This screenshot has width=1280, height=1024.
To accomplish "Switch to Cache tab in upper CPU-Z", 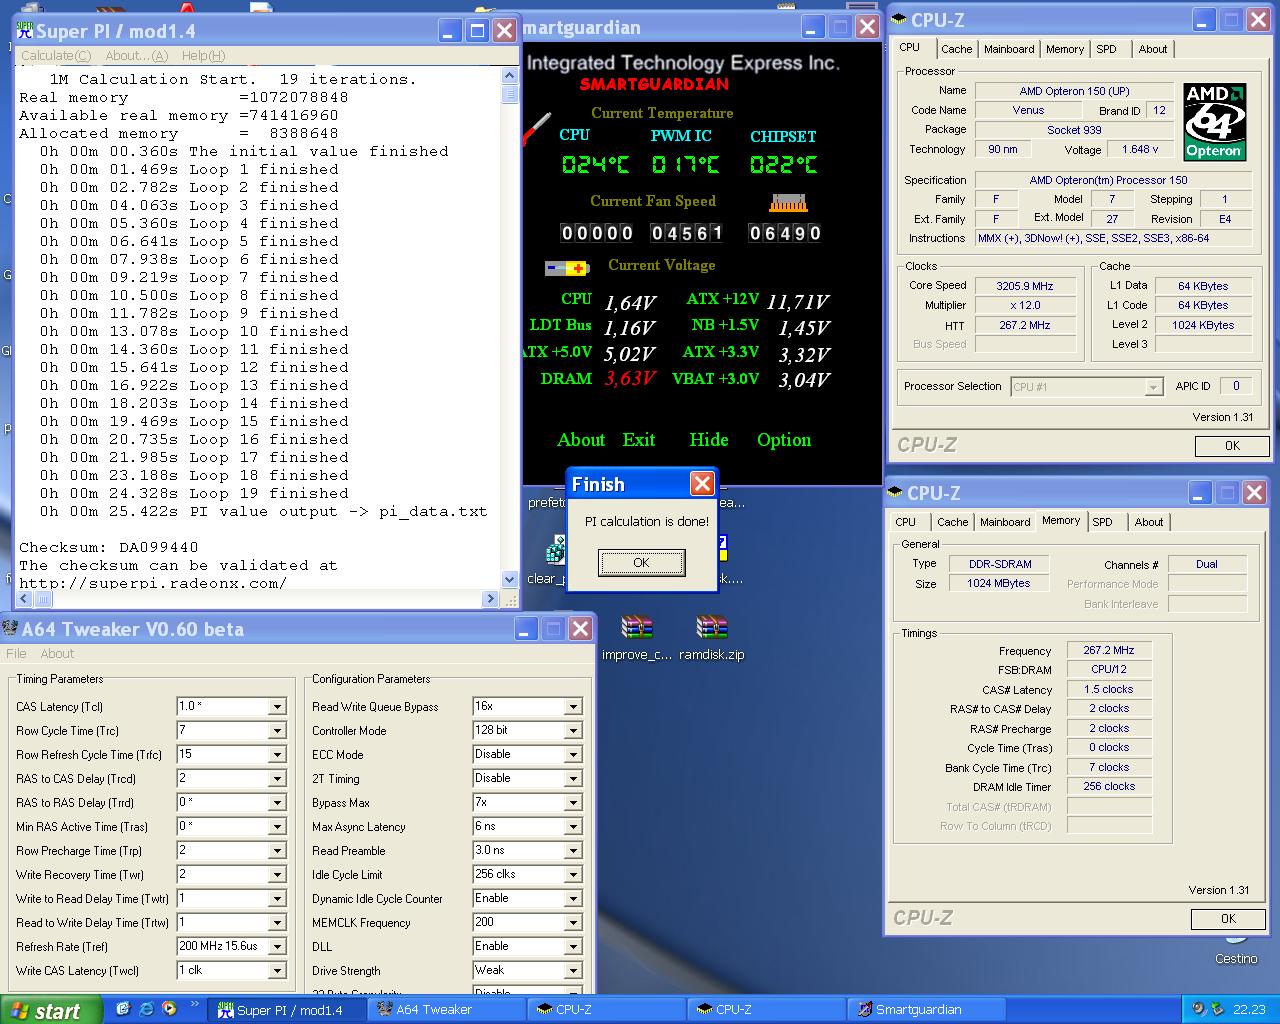I will coord(956,49).
